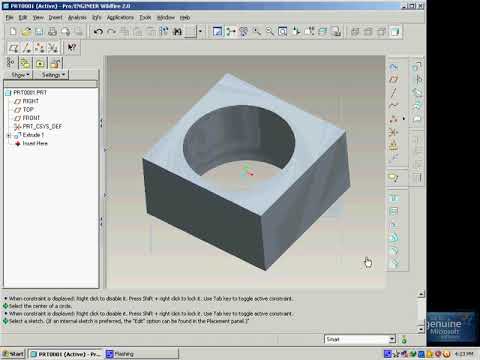Undo the last action
The image size is (480, 360).
click(x=98, y=31)
